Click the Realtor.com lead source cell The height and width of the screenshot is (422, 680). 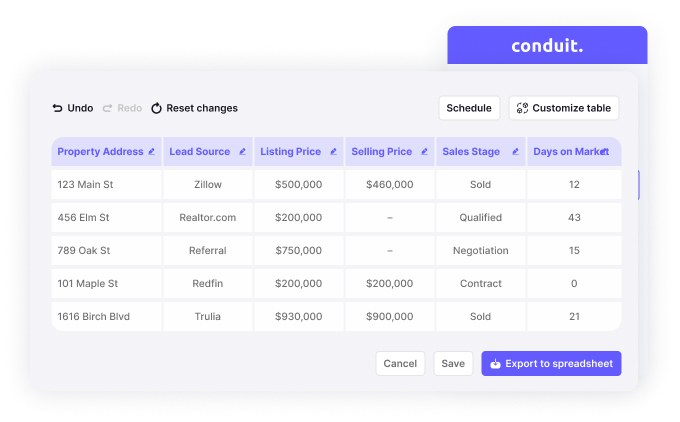(x=208, y=218)
